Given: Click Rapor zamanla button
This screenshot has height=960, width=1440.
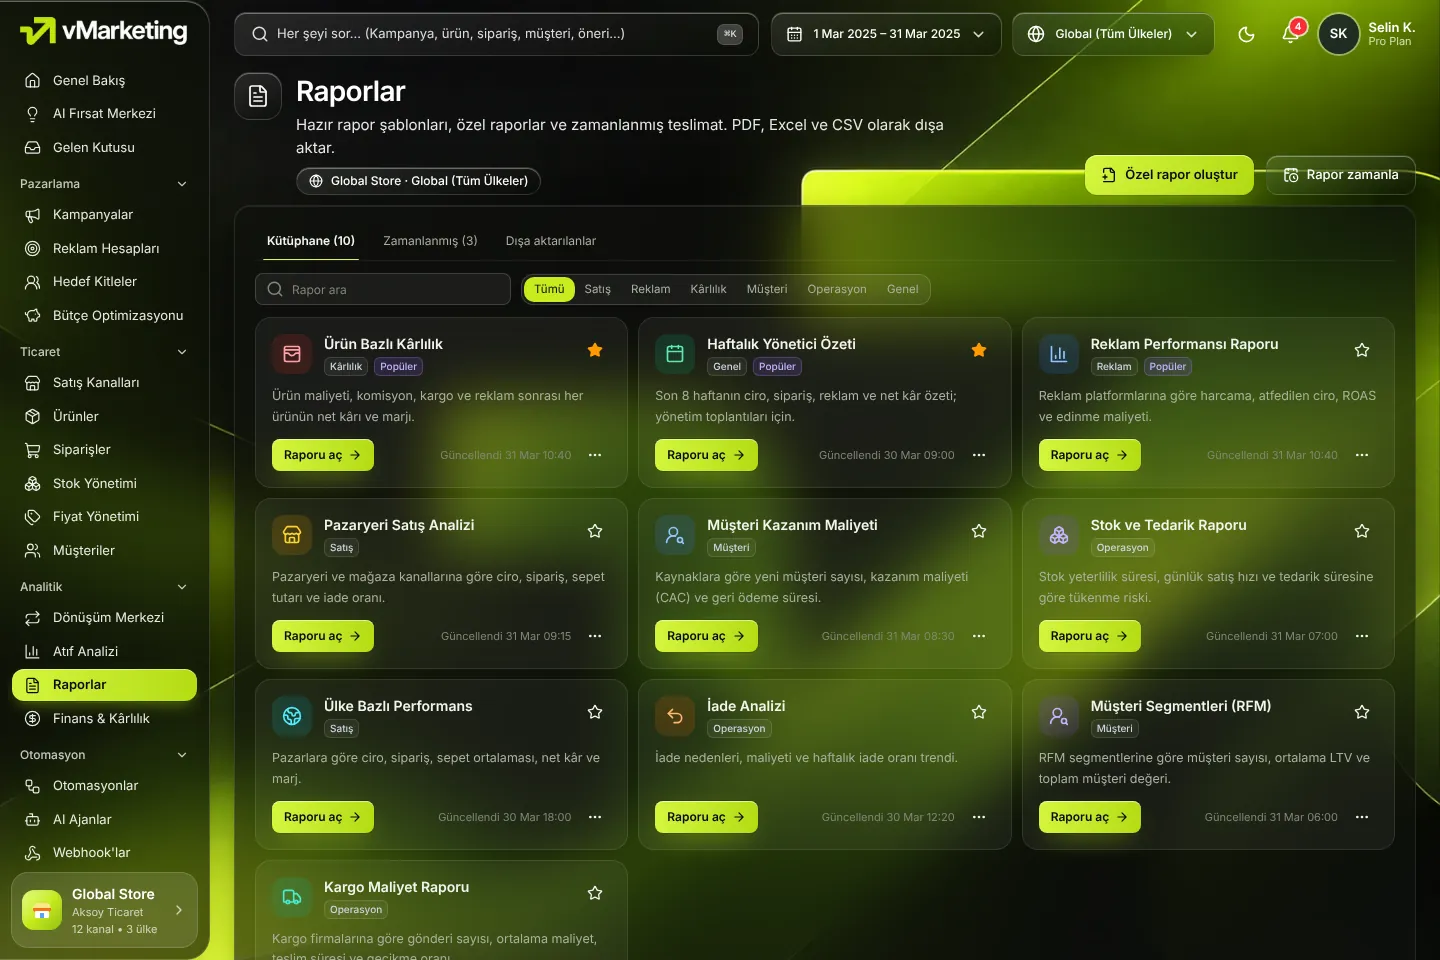Looking at the screenshot, I should [1341, 175].
